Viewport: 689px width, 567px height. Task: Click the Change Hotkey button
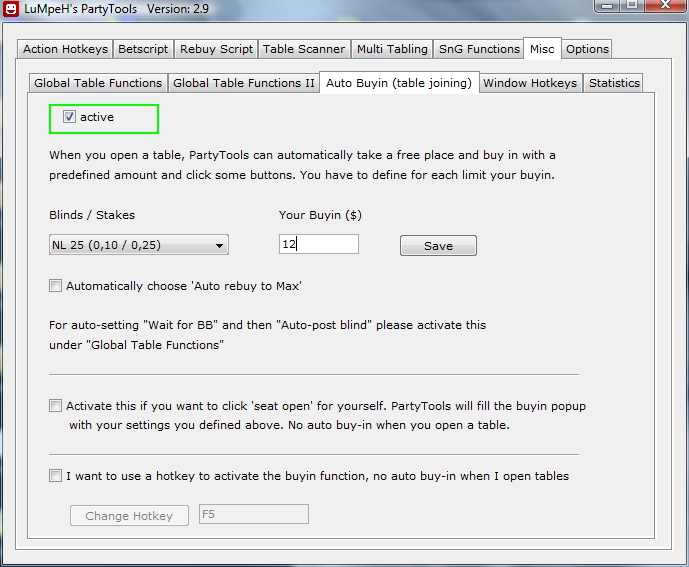pyautogui.click(x=129, y=515)
